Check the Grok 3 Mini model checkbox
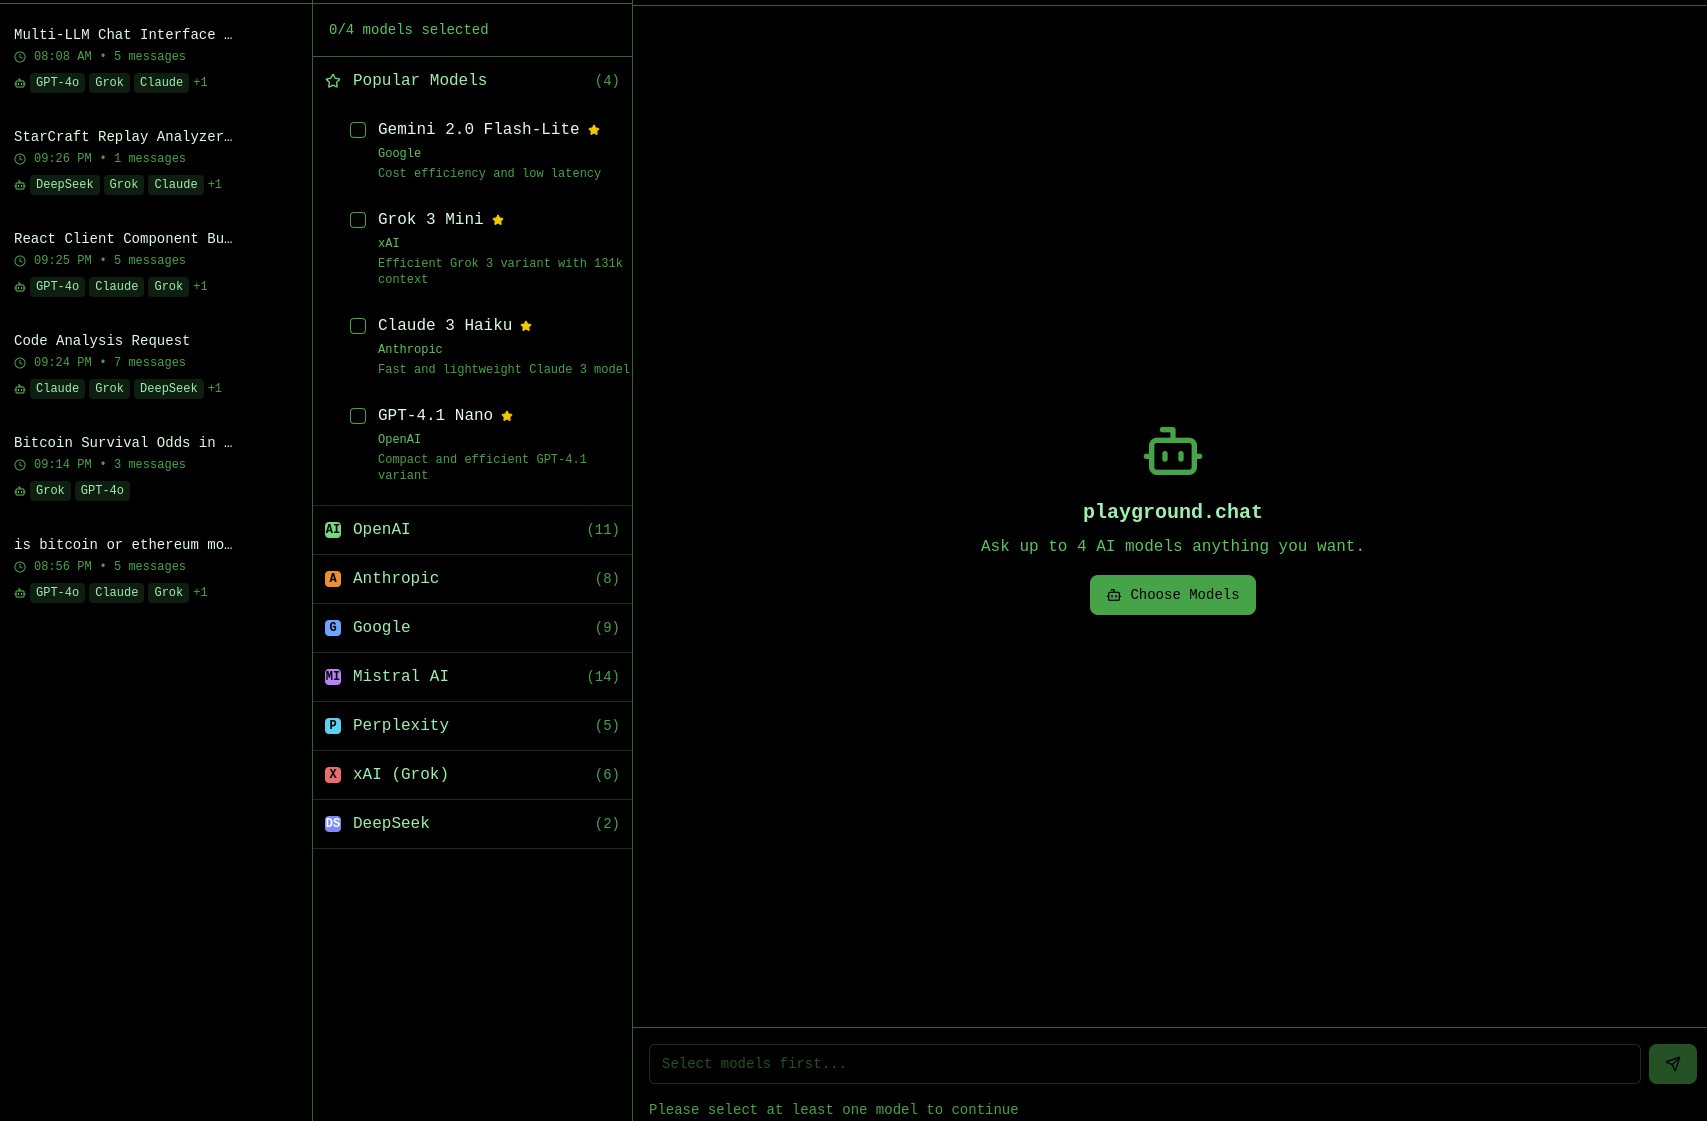 358,220
